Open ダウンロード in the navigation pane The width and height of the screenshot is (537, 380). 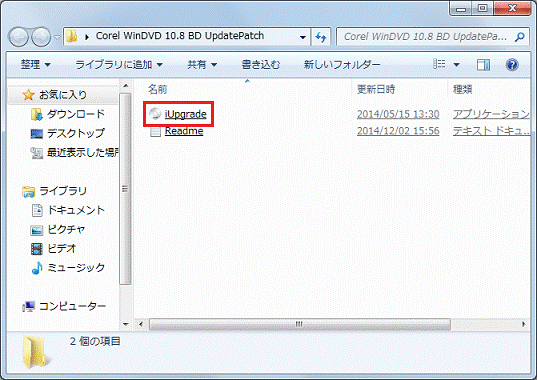point(76,114)
